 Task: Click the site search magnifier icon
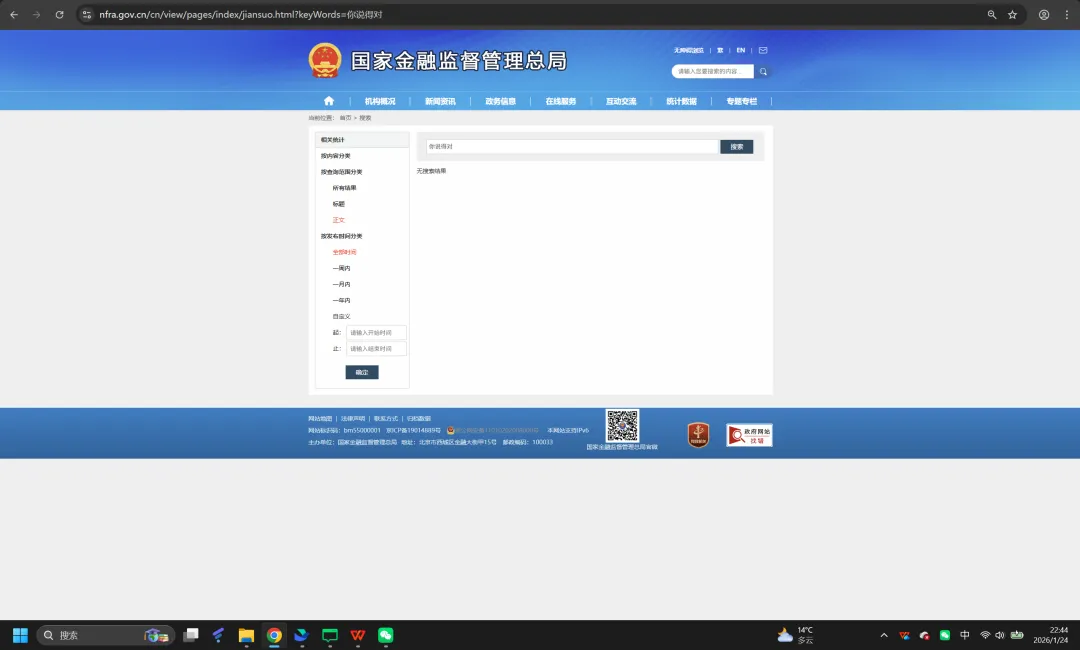[x=763, y=71]
